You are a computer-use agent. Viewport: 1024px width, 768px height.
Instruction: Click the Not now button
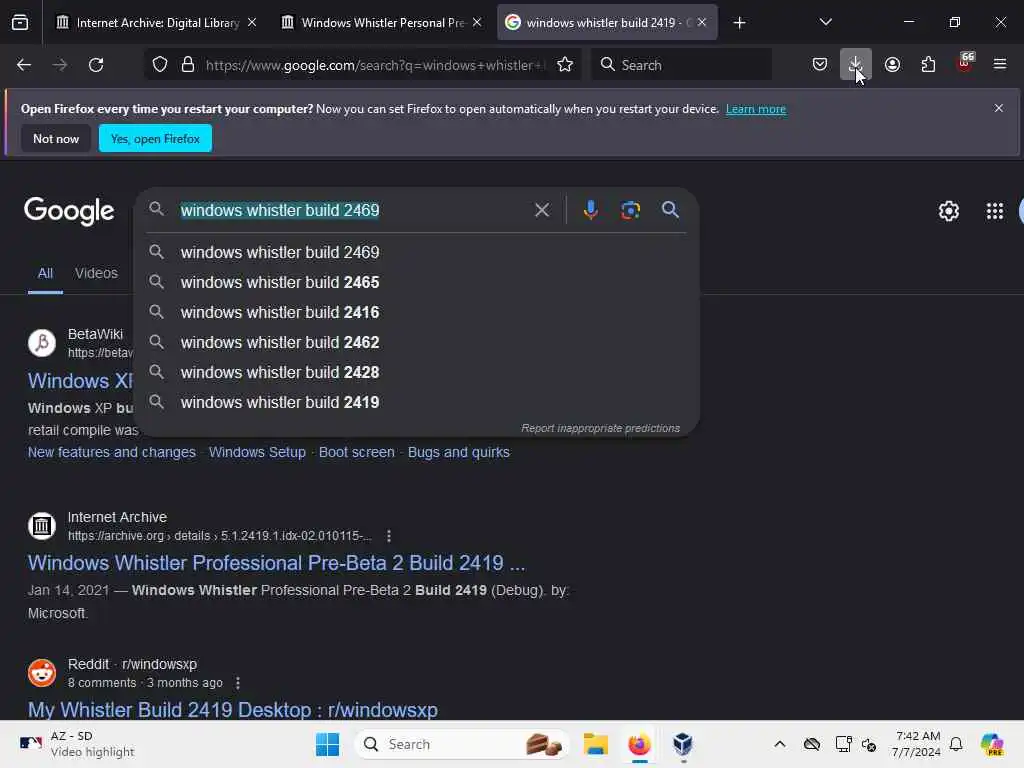pyautogui.click(x=56, y=138)
